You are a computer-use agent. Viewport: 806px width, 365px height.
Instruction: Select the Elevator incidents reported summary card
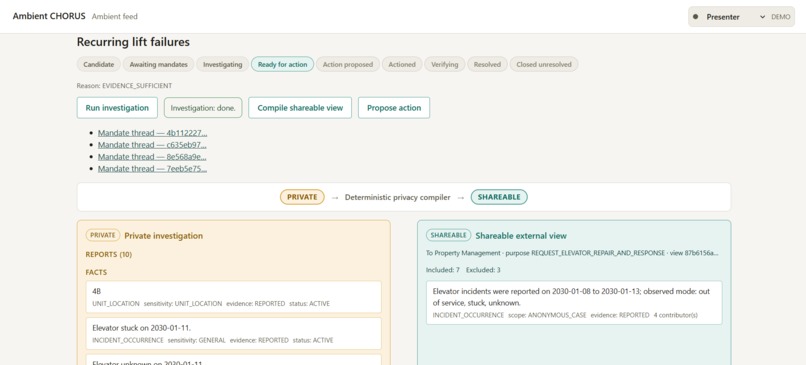(574, 302)
